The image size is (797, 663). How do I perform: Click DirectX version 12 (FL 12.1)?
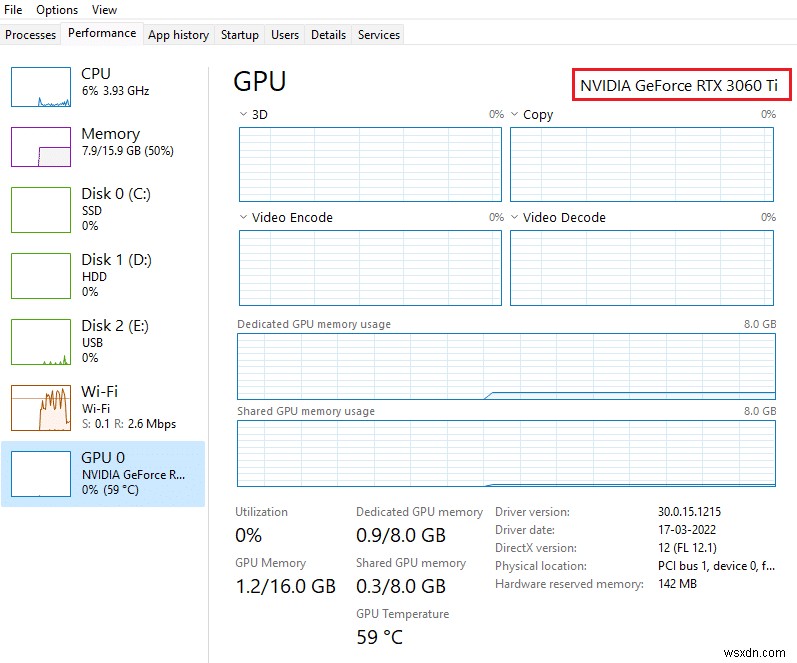(687, 548)
